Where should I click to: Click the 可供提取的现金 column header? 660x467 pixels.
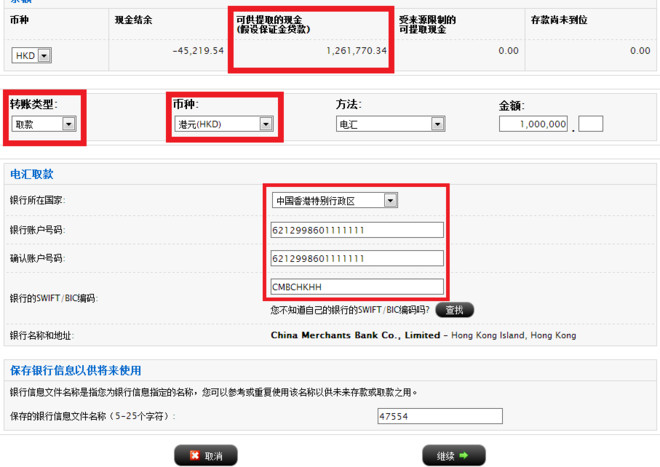tap(273, 24)
